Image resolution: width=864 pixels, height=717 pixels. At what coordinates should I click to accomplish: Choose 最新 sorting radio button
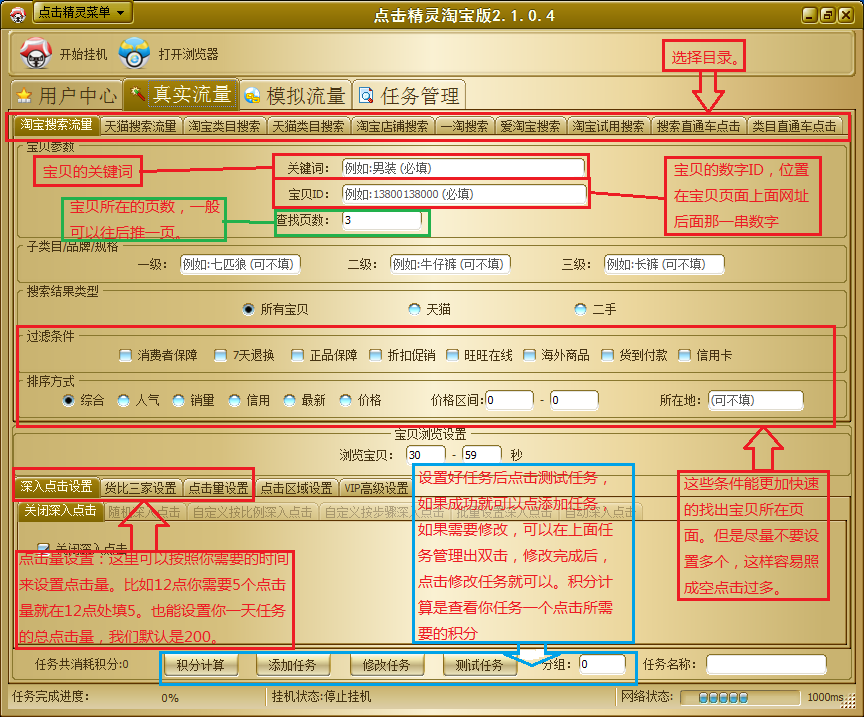click(290, 401)
